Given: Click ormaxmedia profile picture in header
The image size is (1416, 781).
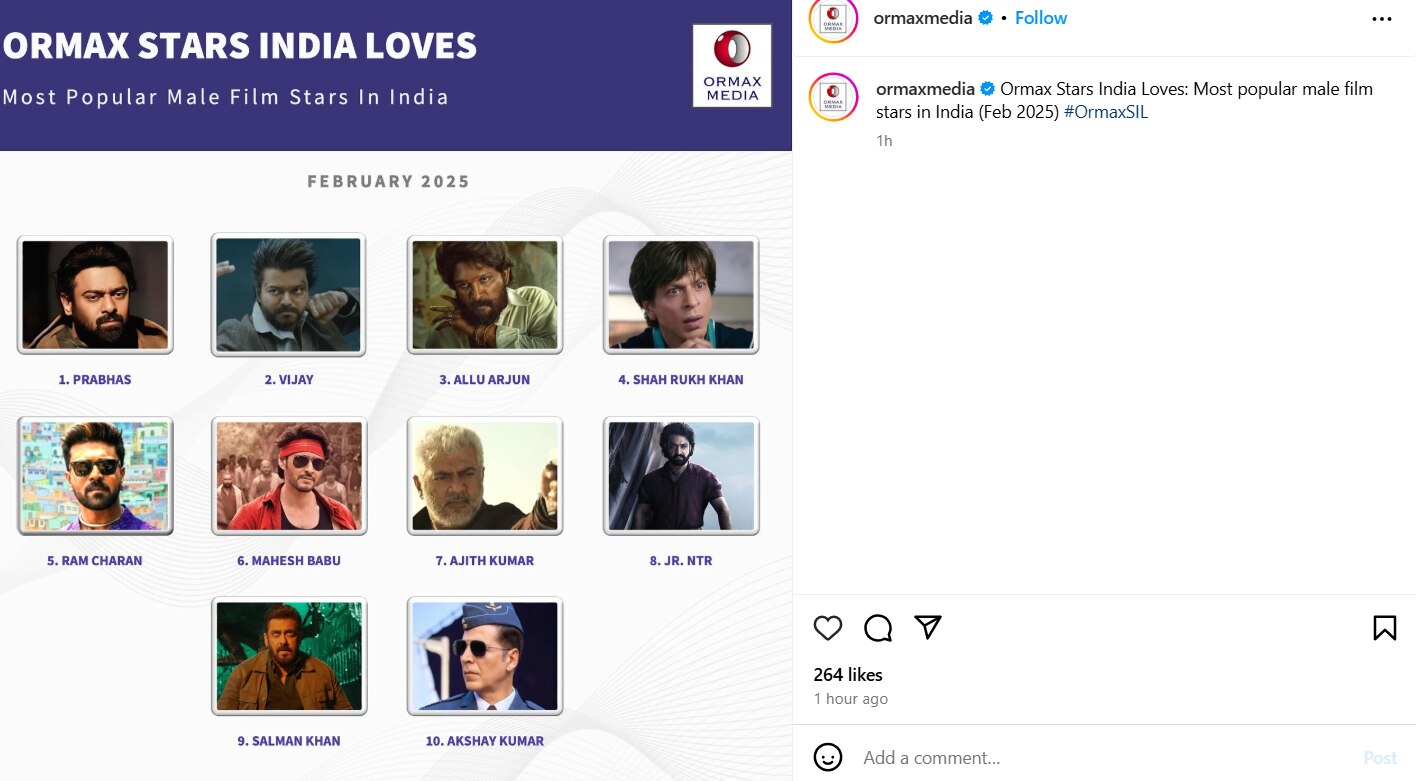Looking at the screenshot, I should pyautogui.click(x=833, y=19).
